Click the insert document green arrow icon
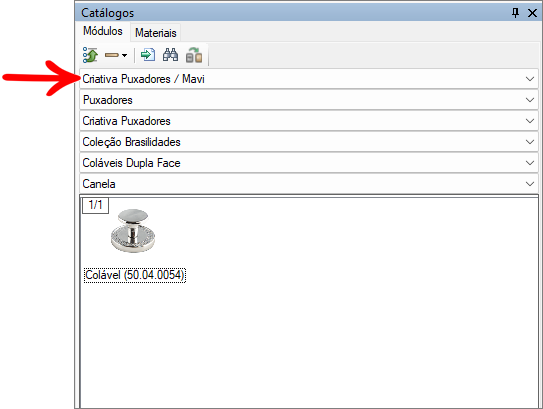The height and width of the screenshot is (409, 543). pyautogui.click(x=148, y=55)
